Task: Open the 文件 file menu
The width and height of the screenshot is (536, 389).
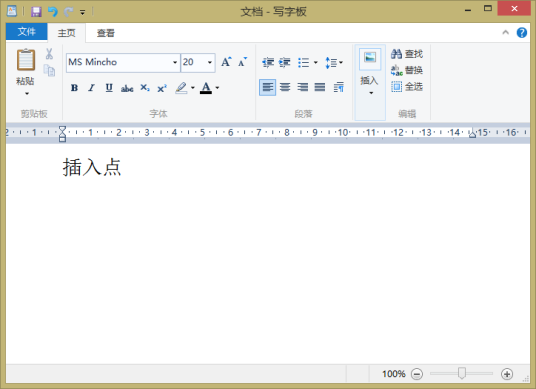Action: point(27,32)
